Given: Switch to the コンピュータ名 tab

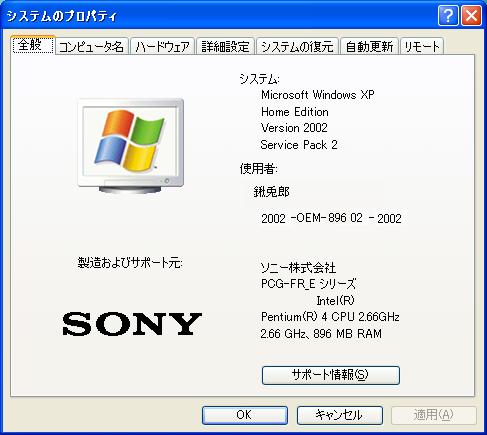Looking at the screenshot, I should (x=92, y=46).
